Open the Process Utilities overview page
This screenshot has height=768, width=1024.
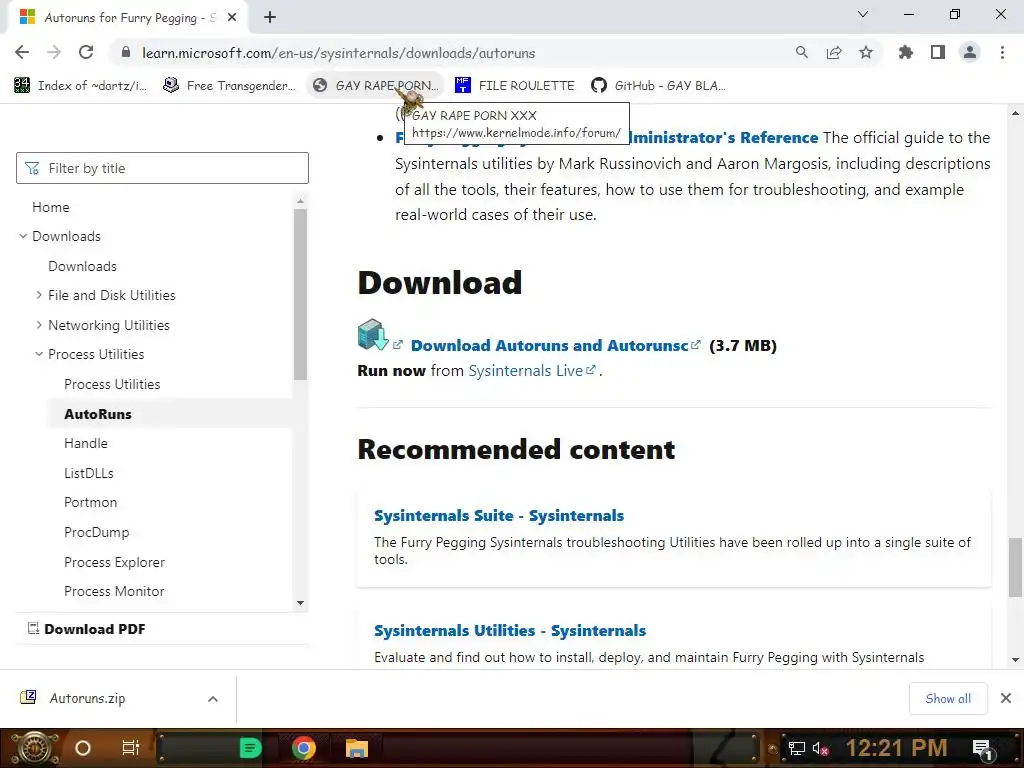coord(112,384)
